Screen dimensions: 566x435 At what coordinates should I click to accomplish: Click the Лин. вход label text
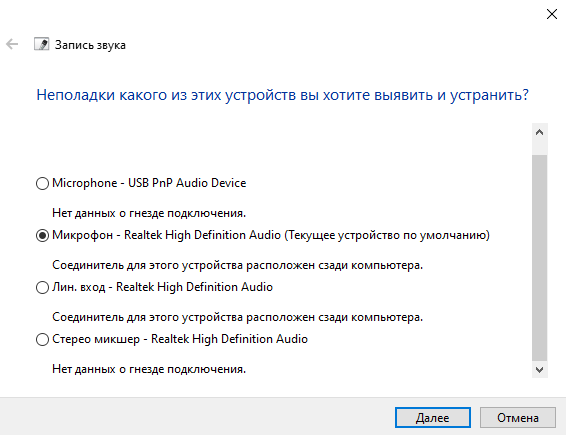pos(162,287)
